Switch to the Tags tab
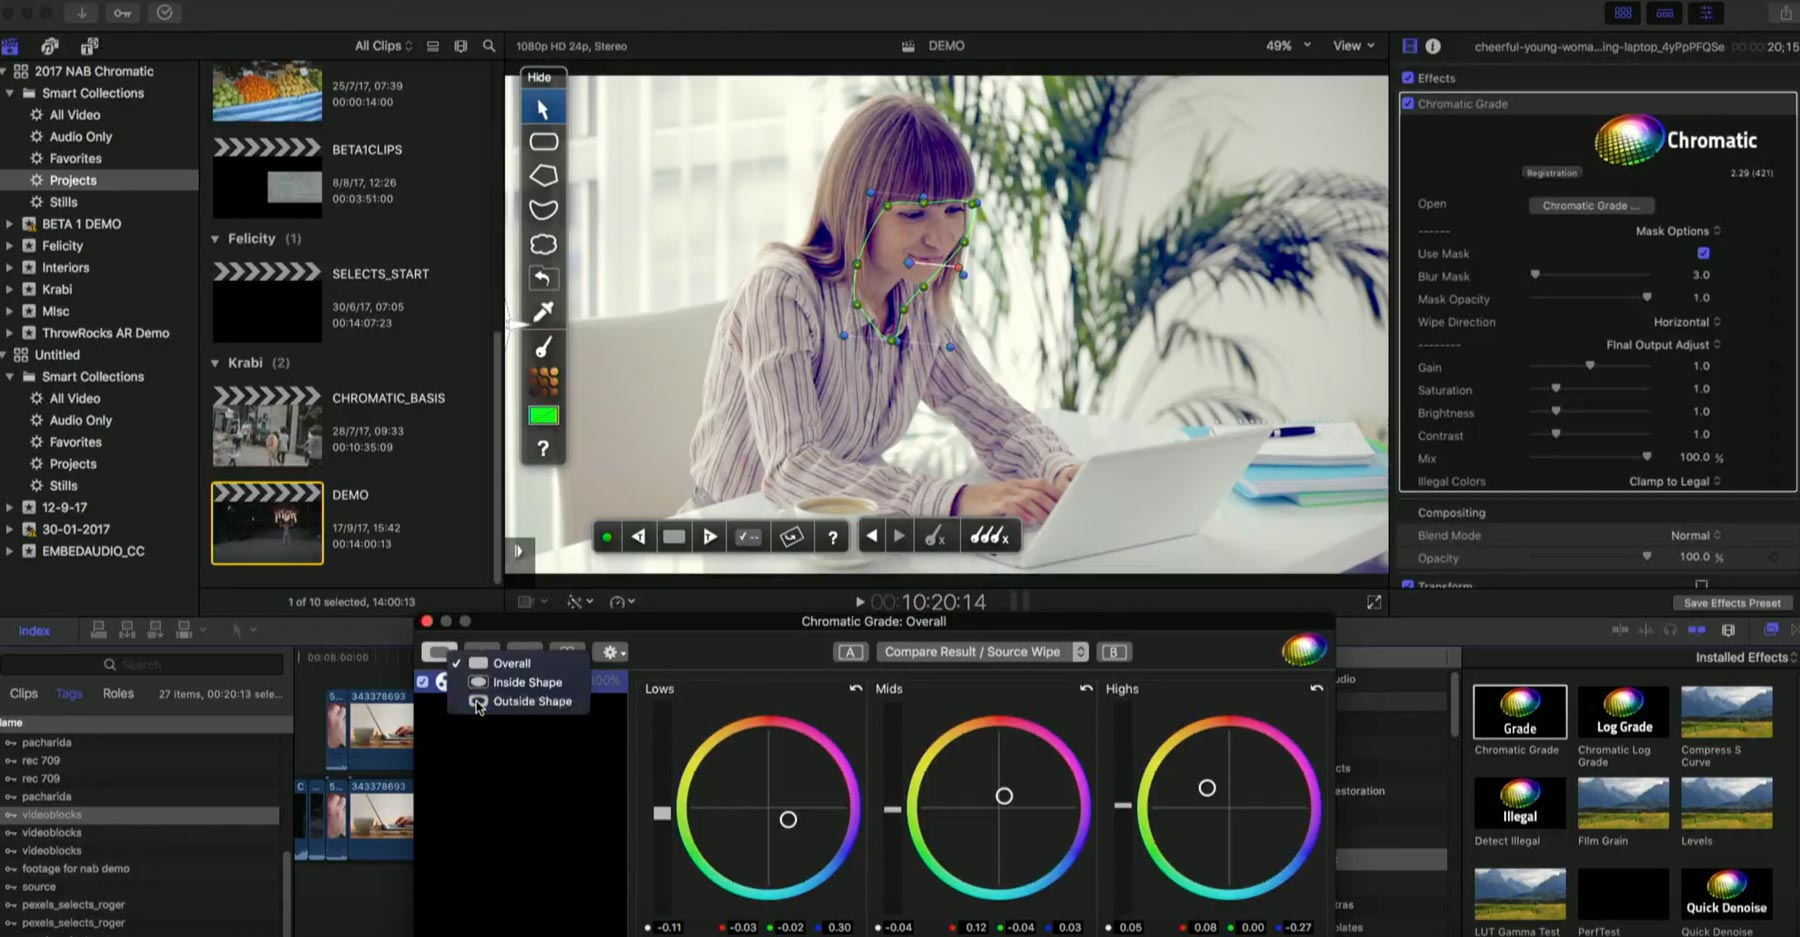The image size is (1800, 937). [69, 693]
